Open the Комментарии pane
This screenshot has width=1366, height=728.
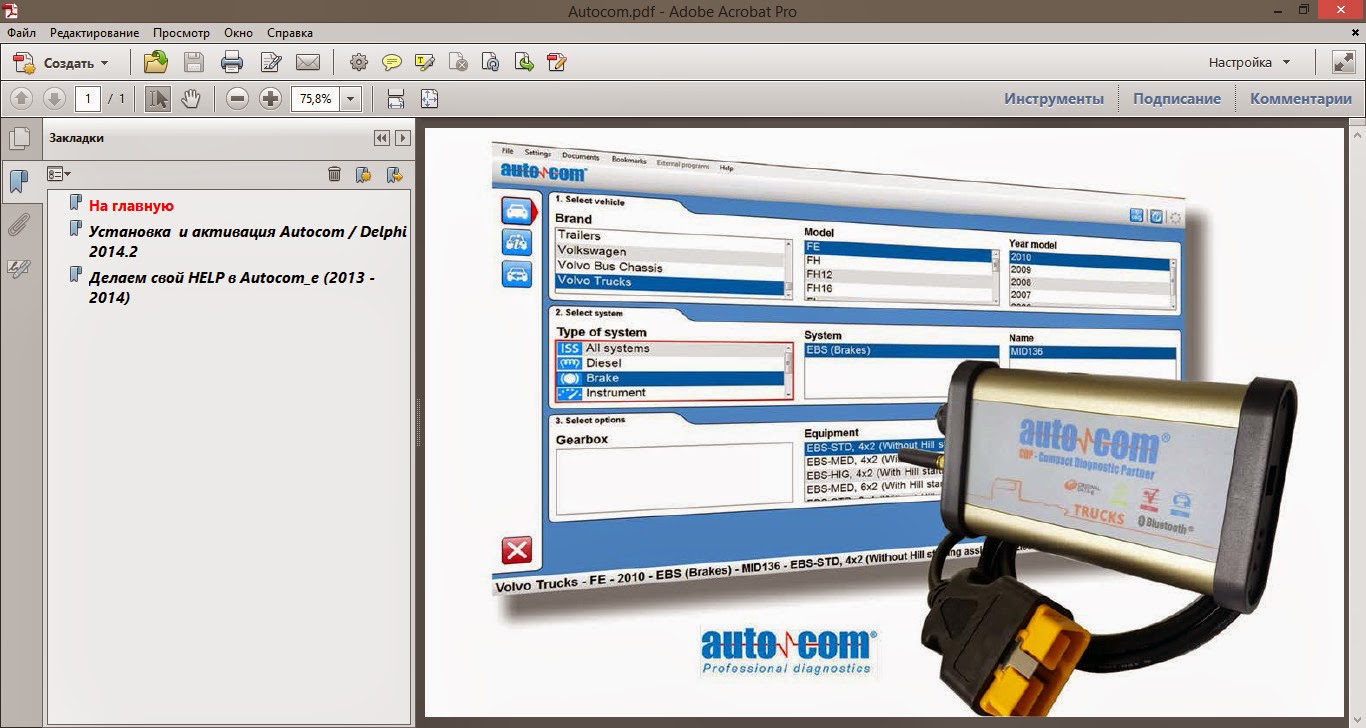coord(1301,99)
